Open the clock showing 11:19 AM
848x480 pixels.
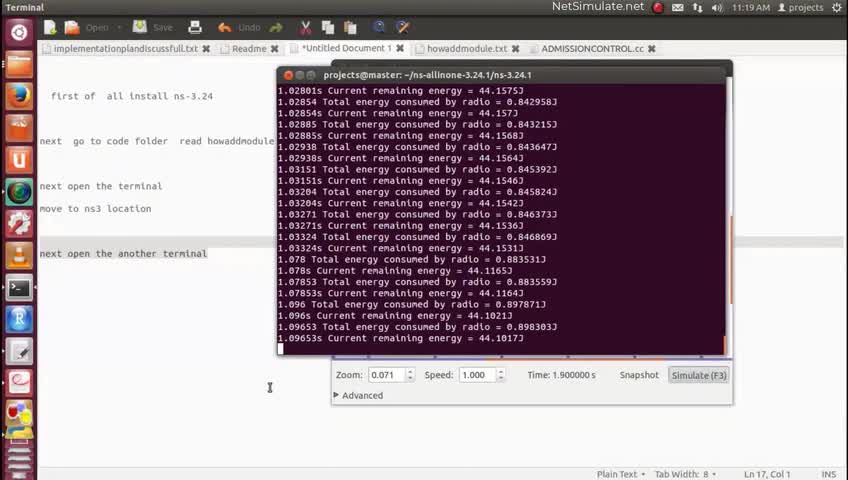[x=751, y=8]
